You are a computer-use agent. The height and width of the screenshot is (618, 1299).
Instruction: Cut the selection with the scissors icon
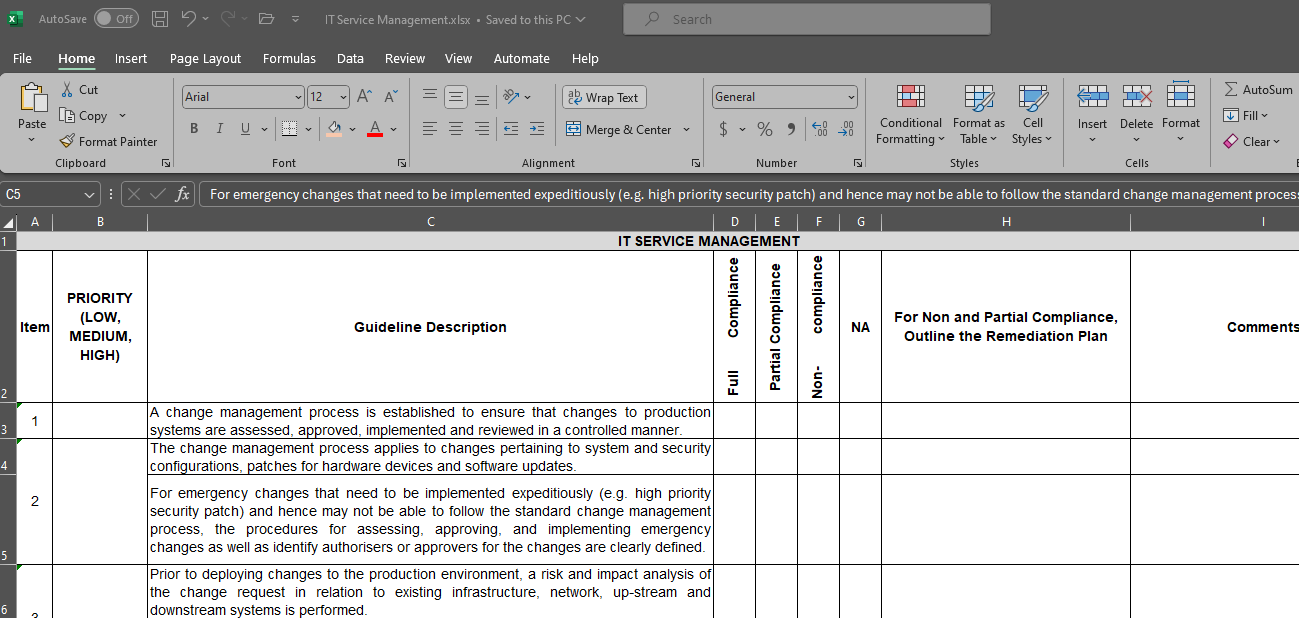[x=67, y=90]
